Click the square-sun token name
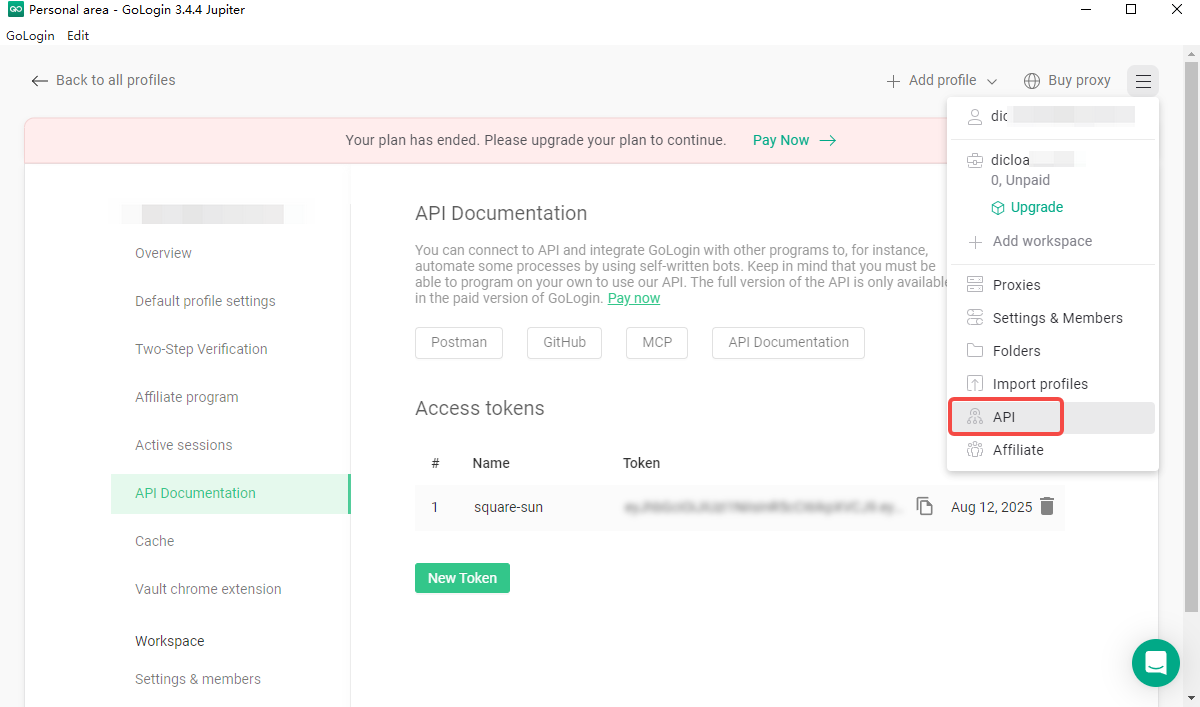The height and width of the screenshot is (707, 1200). (508, 507)
